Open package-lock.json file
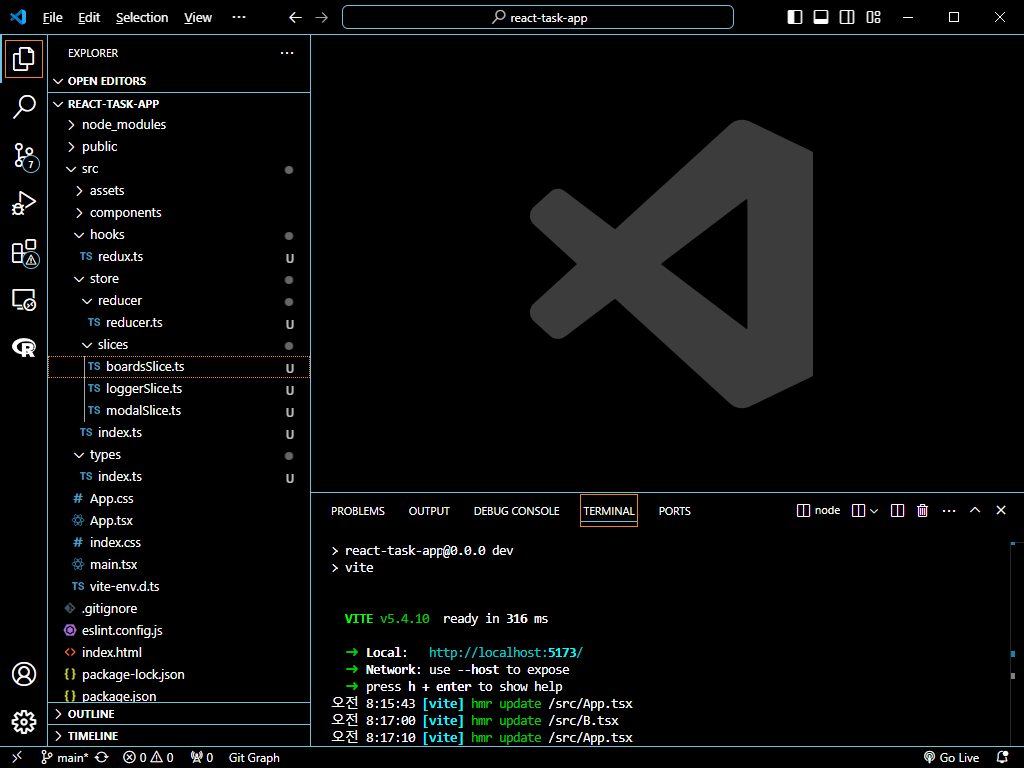1024x768 pixels. (x=179, y=675)
